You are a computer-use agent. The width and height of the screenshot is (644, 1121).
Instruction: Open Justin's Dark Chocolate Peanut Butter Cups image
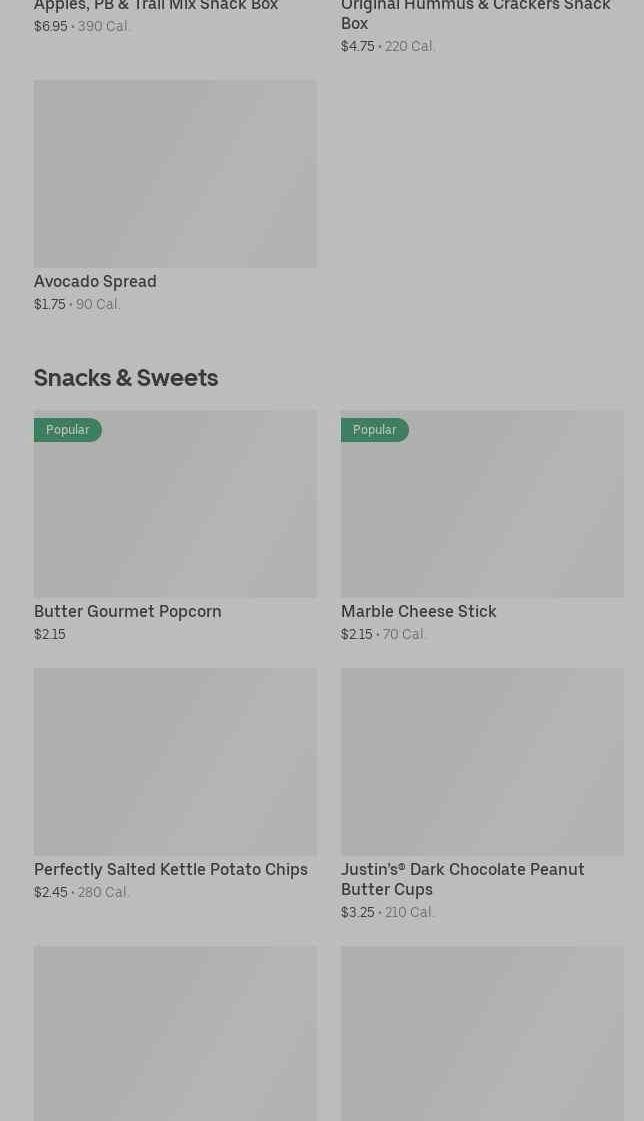[x=482, y=761]
